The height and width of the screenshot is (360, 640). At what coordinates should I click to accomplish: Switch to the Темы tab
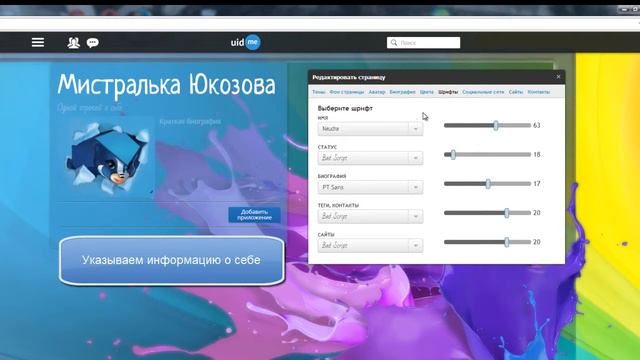pos(319,92)
